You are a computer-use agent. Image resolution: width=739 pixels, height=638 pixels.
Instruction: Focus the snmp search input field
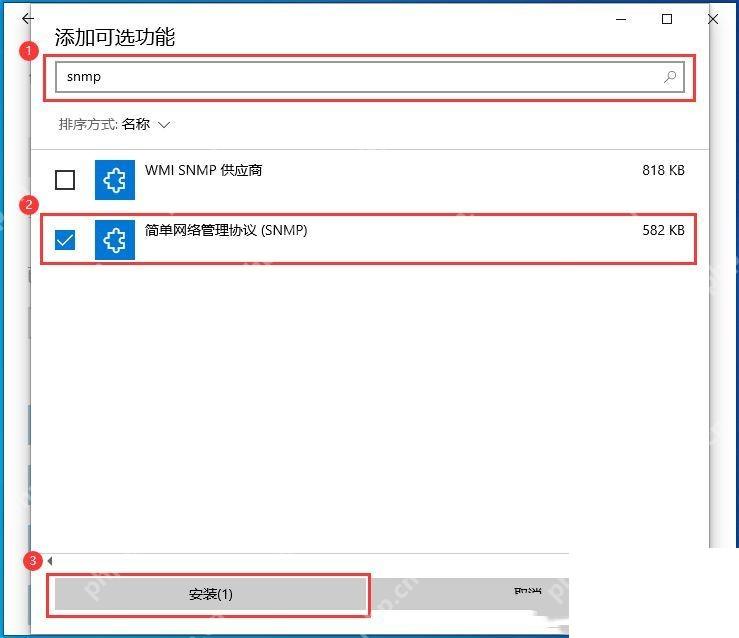(x=370, y=77)
